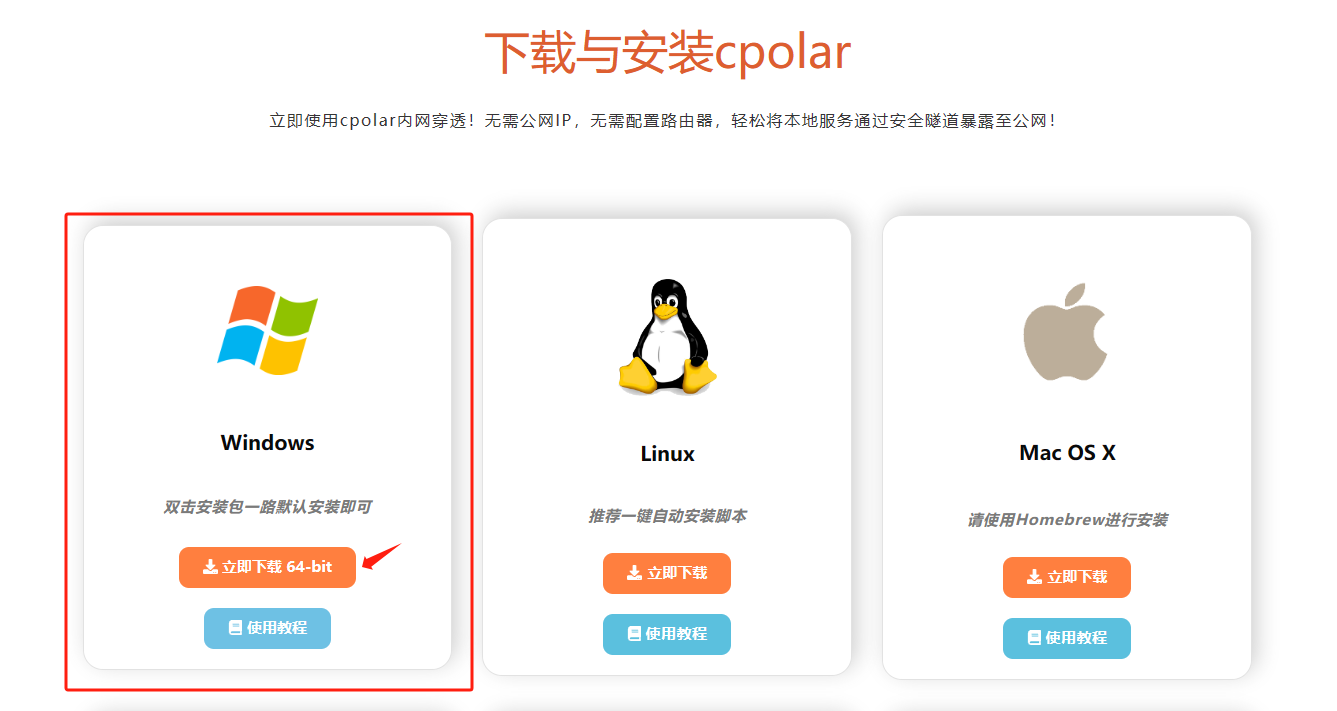Click the Windows card title

(267, 442)
